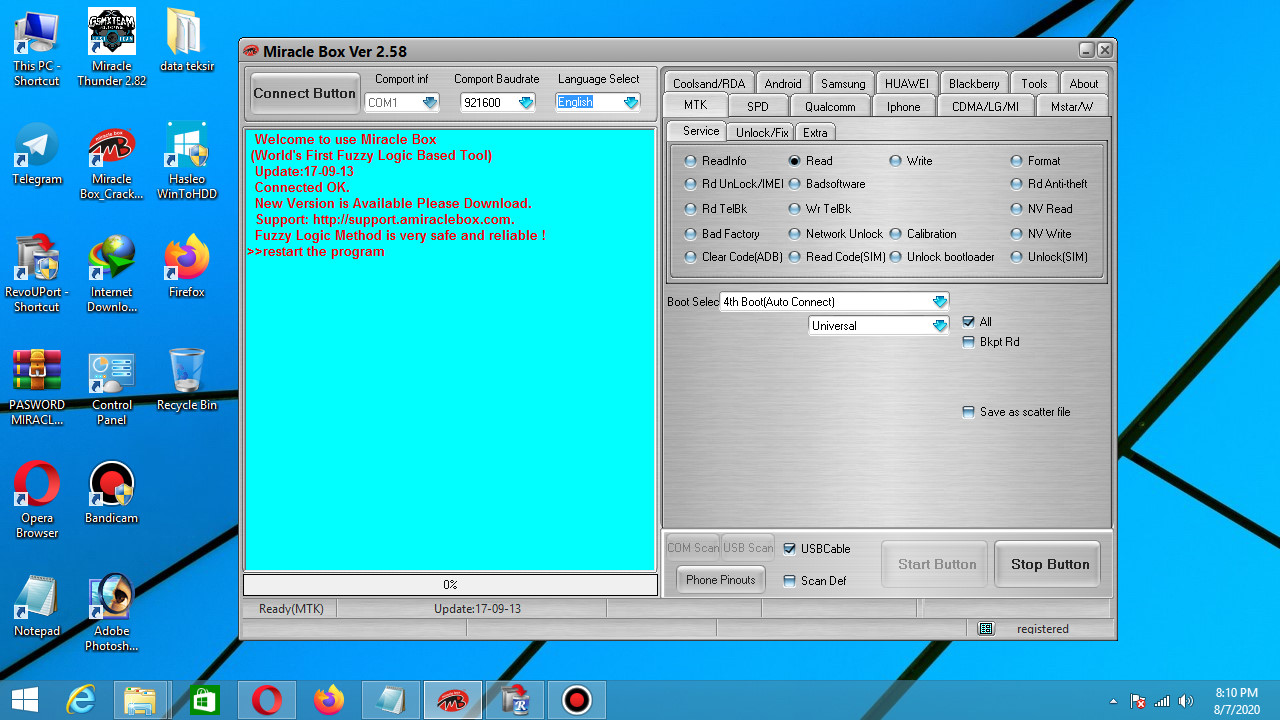Screen dimensions: 1280x720
Task: Open the Samsung tab
Action: point(843,83)
